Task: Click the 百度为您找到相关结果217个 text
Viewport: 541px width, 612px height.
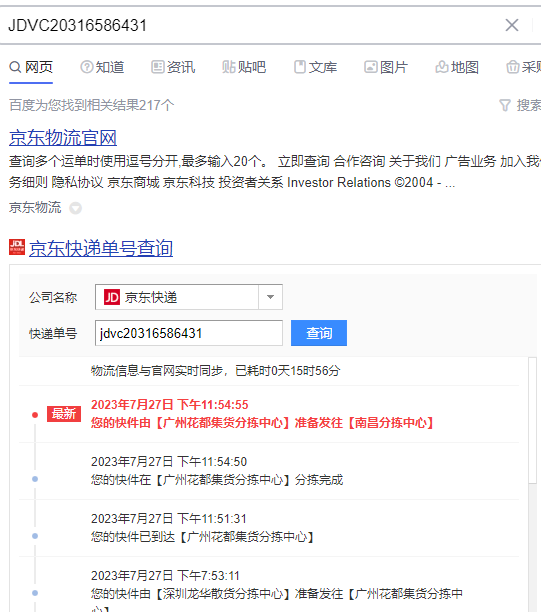Action: click(x=92, y=105)
